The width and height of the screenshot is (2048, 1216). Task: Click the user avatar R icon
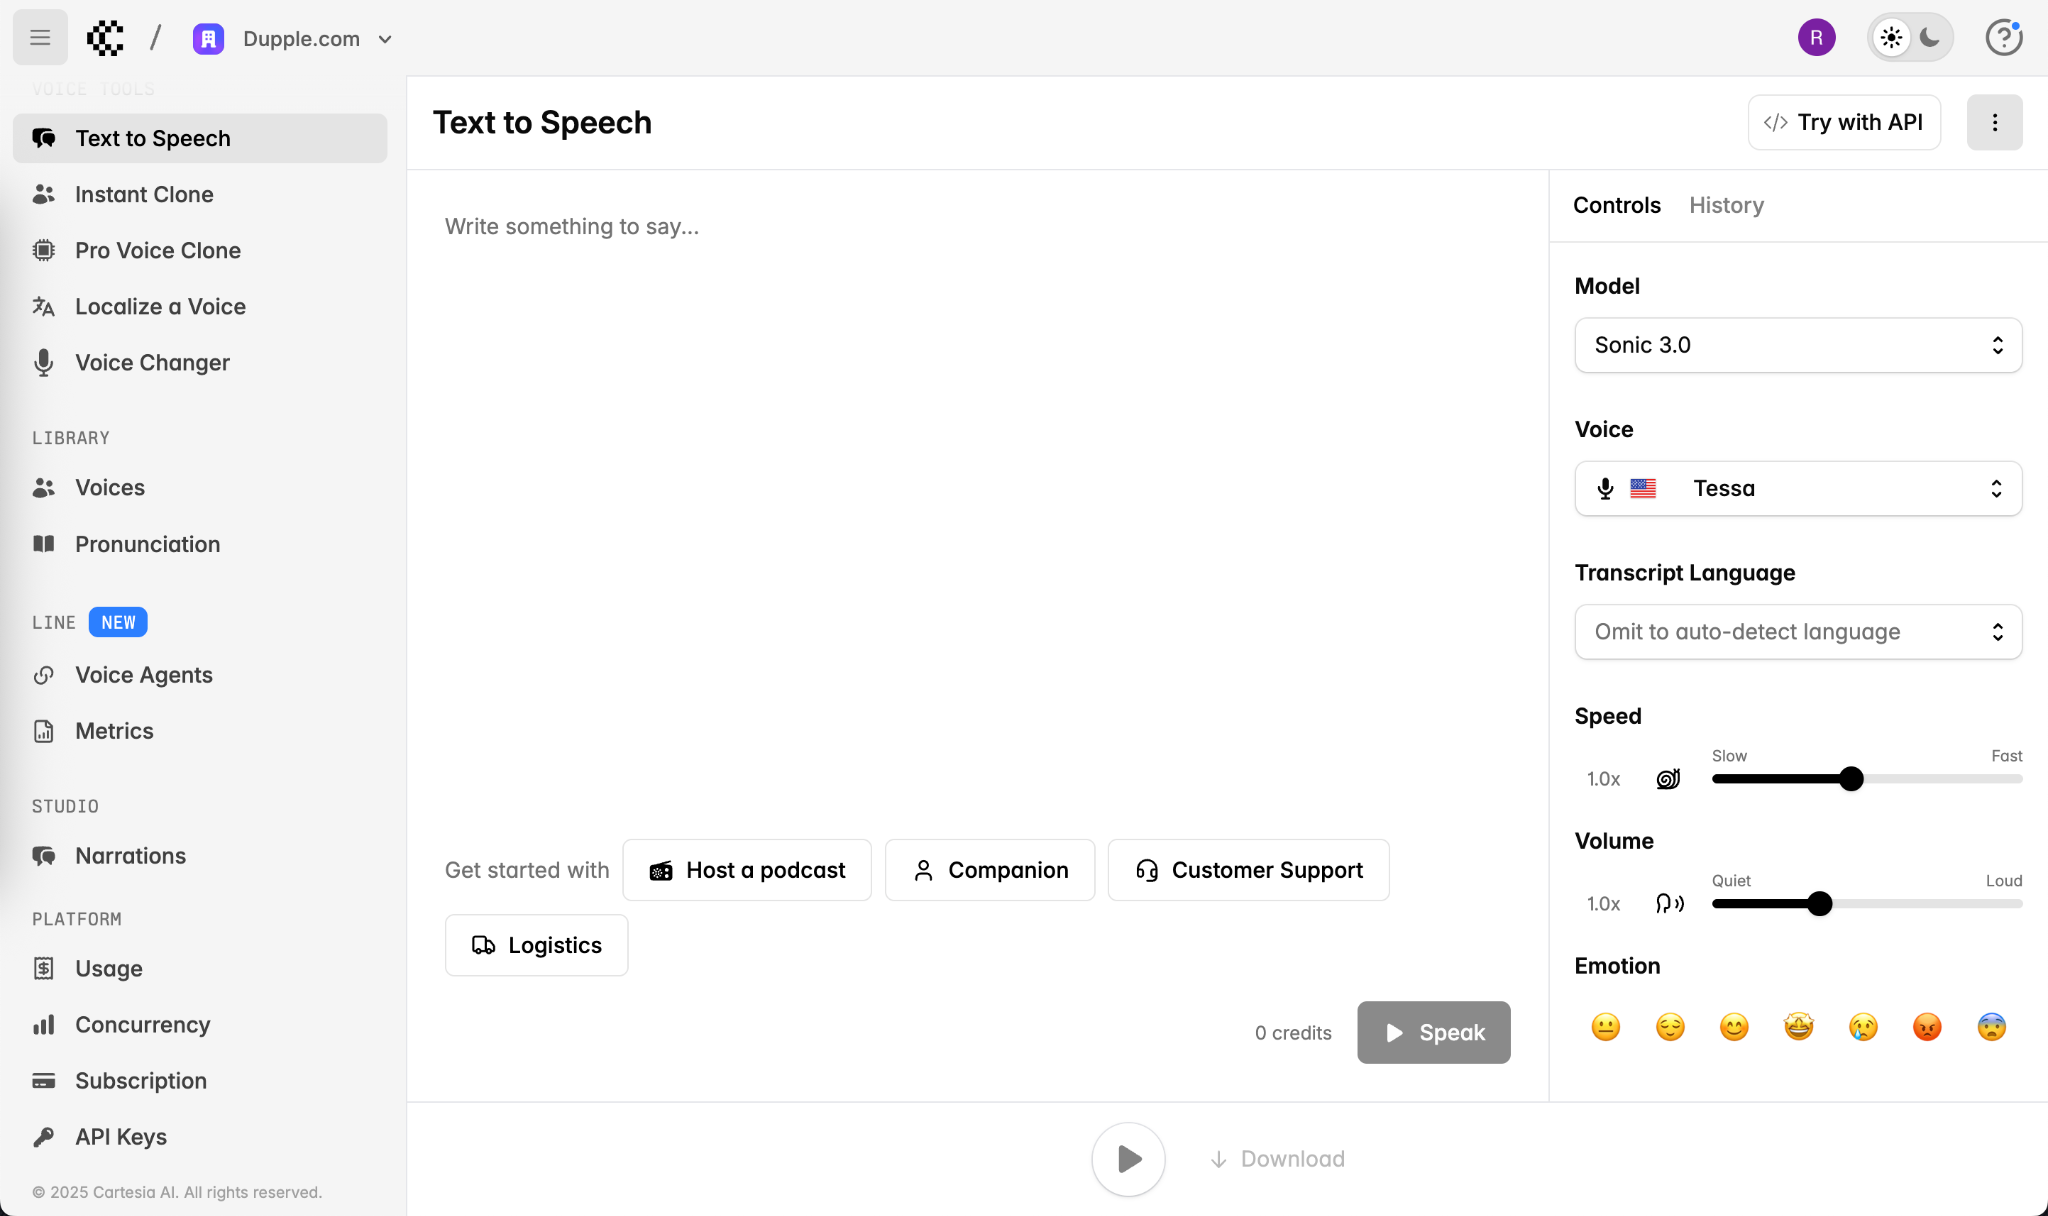1816,38
